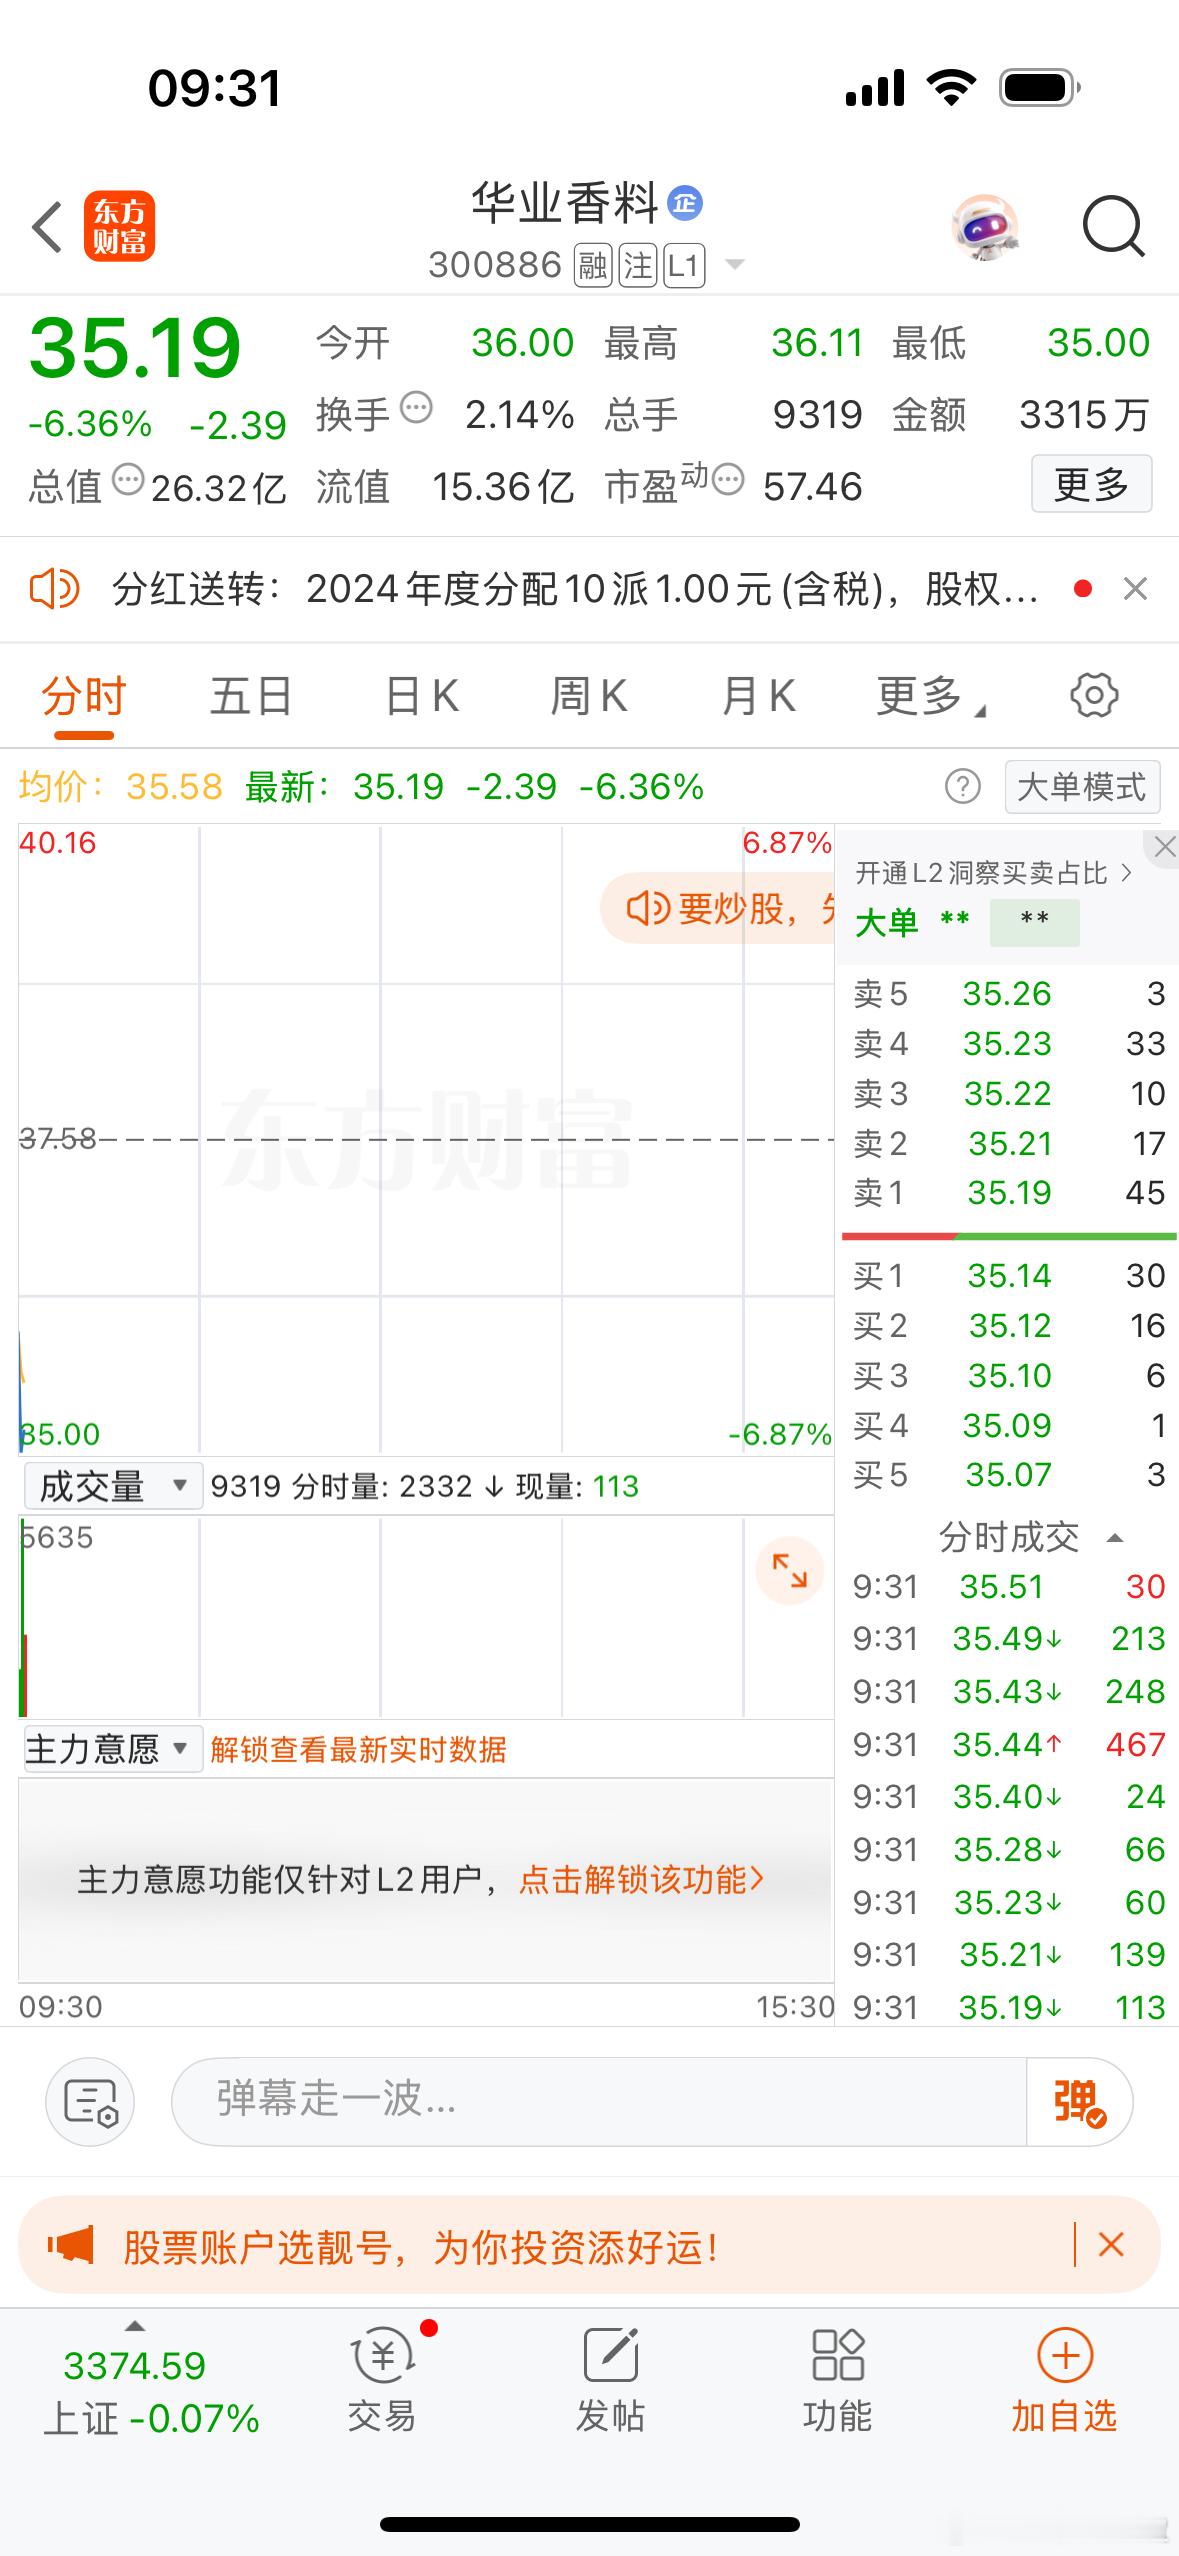Open chart settings gear icon
Screen dimensions: 1179x2556
(x=1094, y=695)
